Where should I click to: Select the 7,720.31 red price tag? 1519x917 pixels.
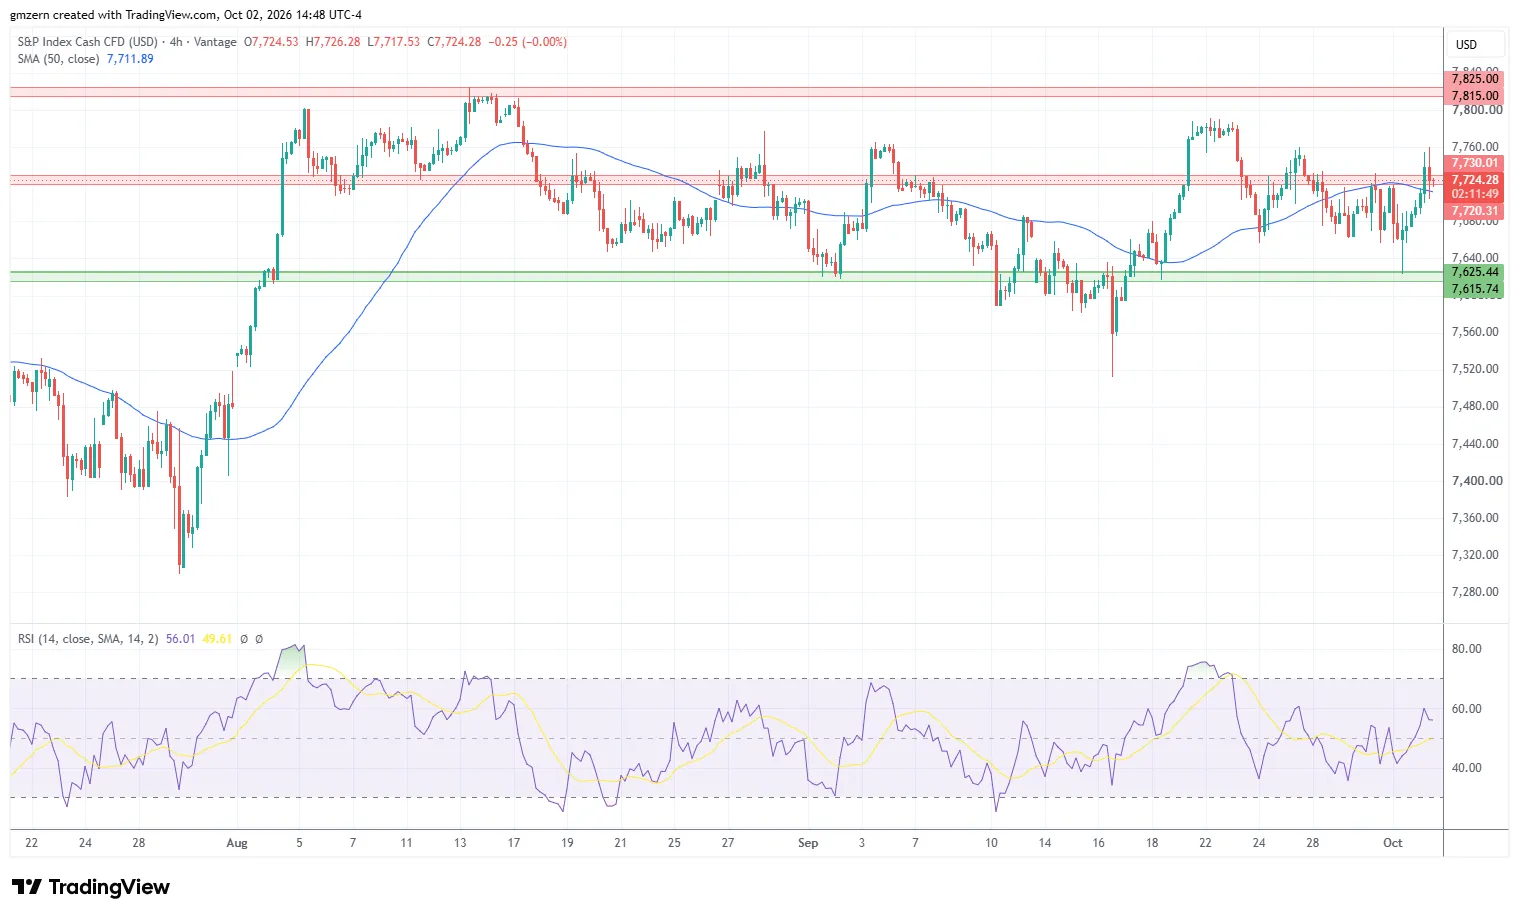click(1475, 211)
